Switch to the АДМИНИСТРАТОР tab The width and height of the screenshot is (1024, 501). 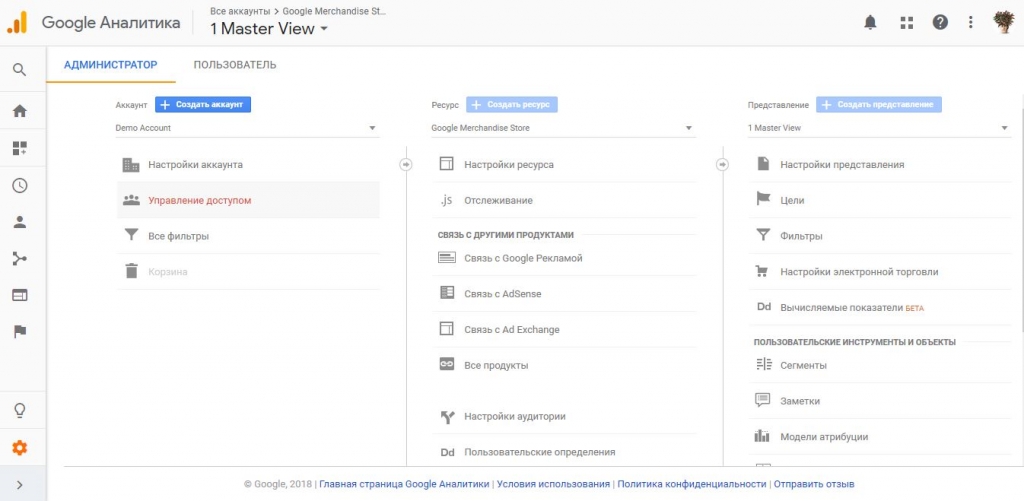pos(111,65)
